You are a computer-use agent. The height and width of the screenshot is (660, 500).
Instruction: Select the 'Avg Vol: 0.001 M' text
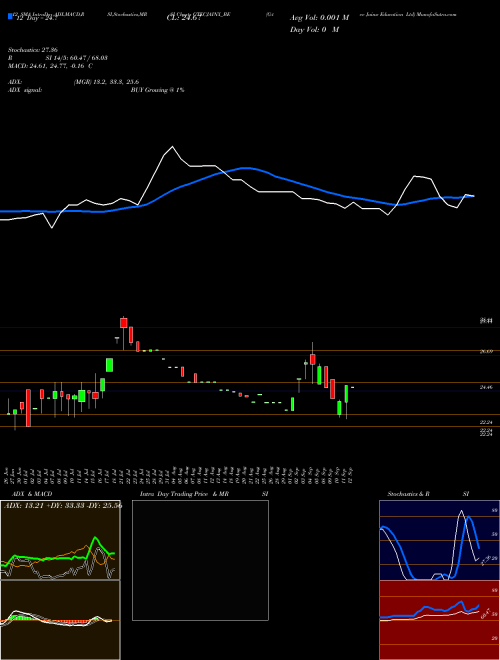pyautogui.click(x=319, y=18)
